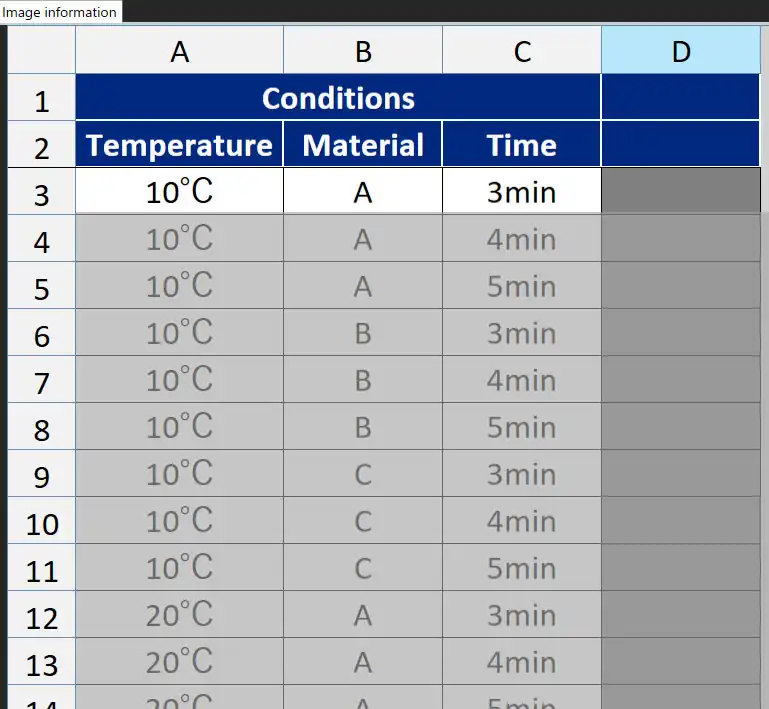Screen dimensions: 769x709
Task: Click the 'Time' header cell
Action: [522, 146]
